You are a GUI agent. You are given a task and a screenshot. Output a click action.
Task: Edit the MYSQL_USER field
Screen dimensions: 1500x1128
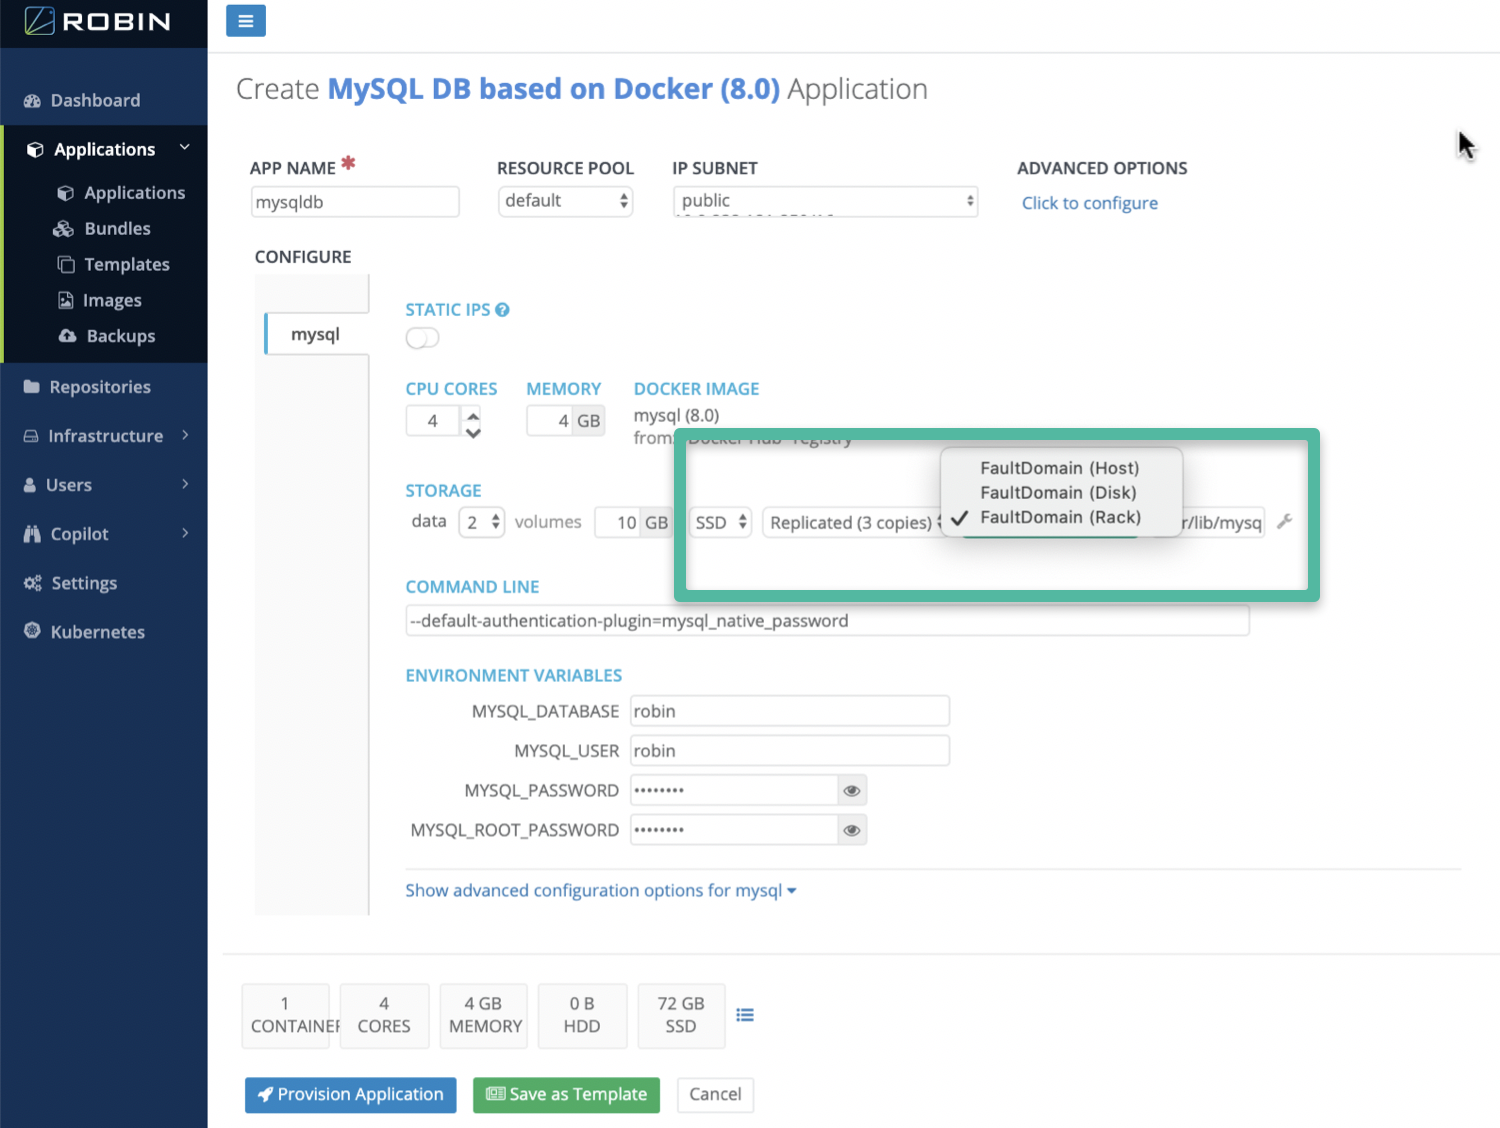pyautogui.click(x=790, y=751)
